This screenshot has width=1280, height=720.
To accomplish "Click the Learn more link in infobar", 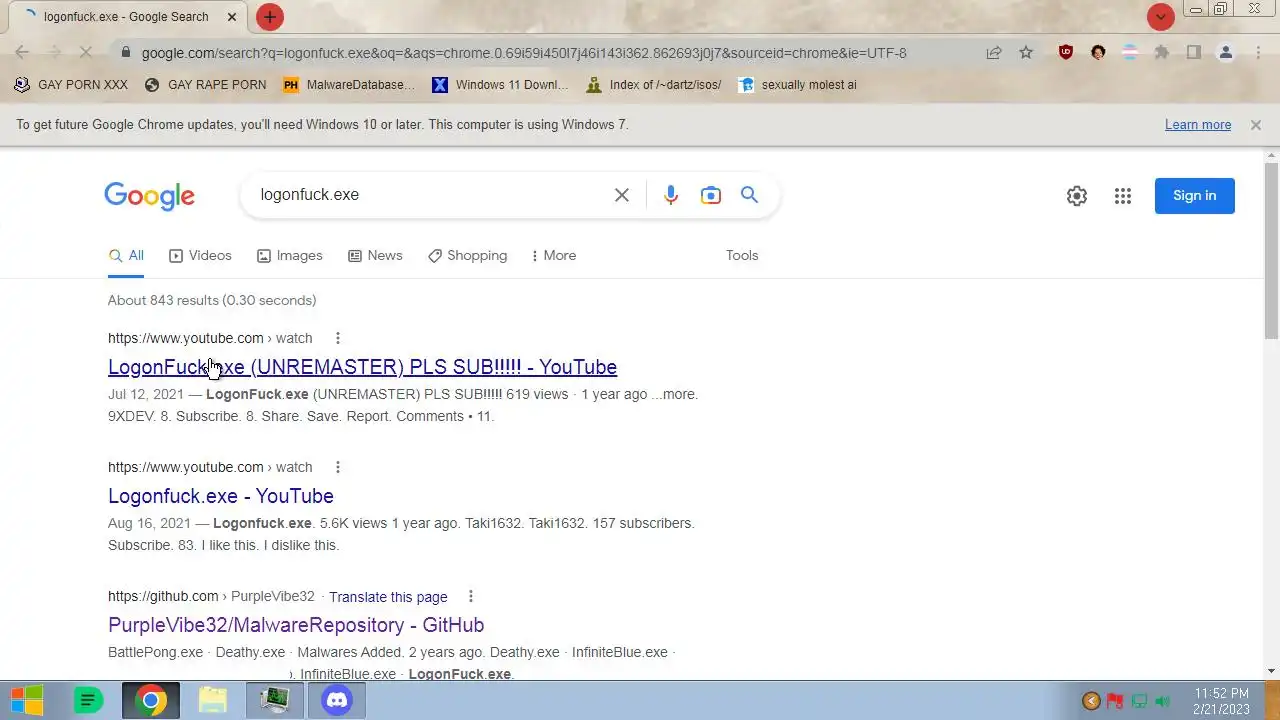I will pyautogui.click(x=1198, y=125).
